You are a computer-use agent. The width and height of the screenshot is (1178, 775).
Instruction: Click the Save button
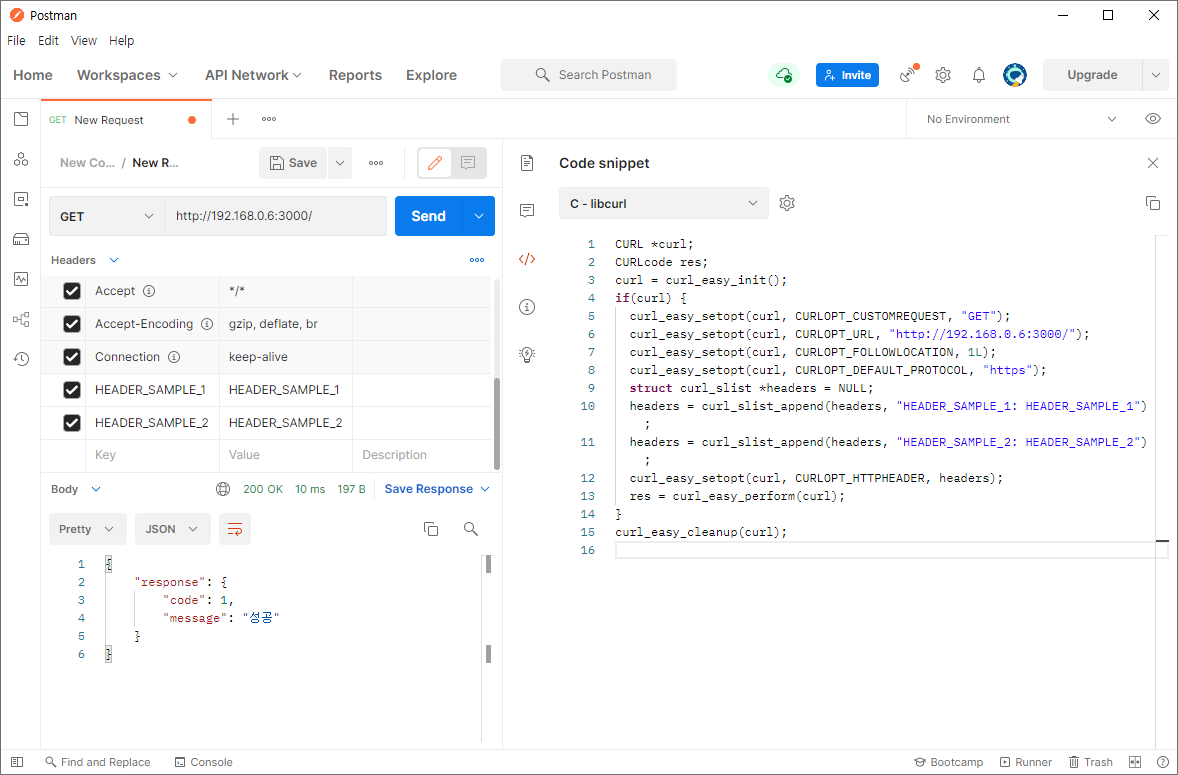pyautogui.click(x=293, y=163)
